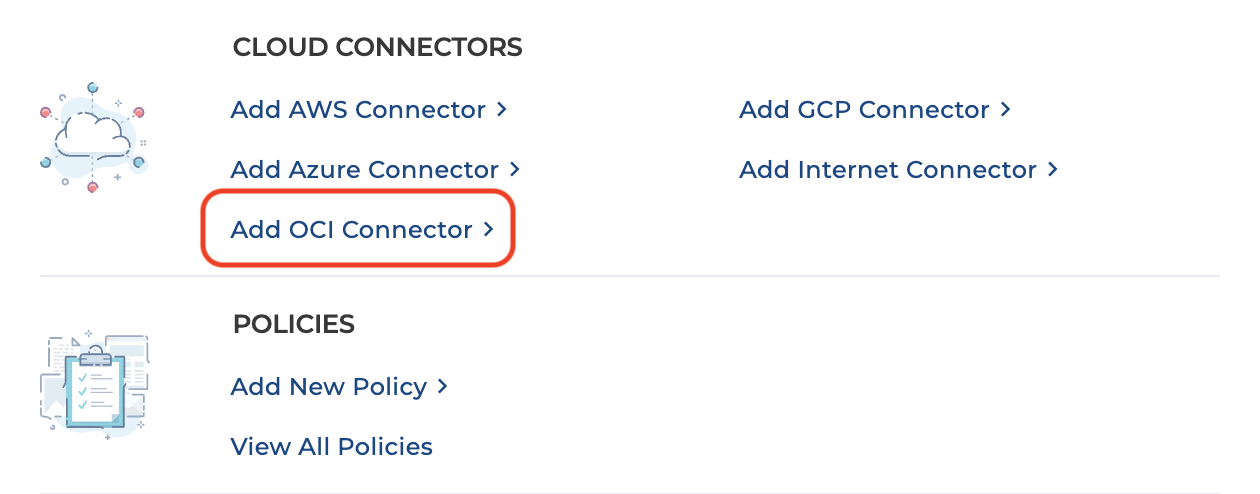Image resolution: width=1260 pixels, height=494 pixels.
Task: Click the chevron beside Add AWS Connector
Action: pyautogui.click(x=502, y=109)
